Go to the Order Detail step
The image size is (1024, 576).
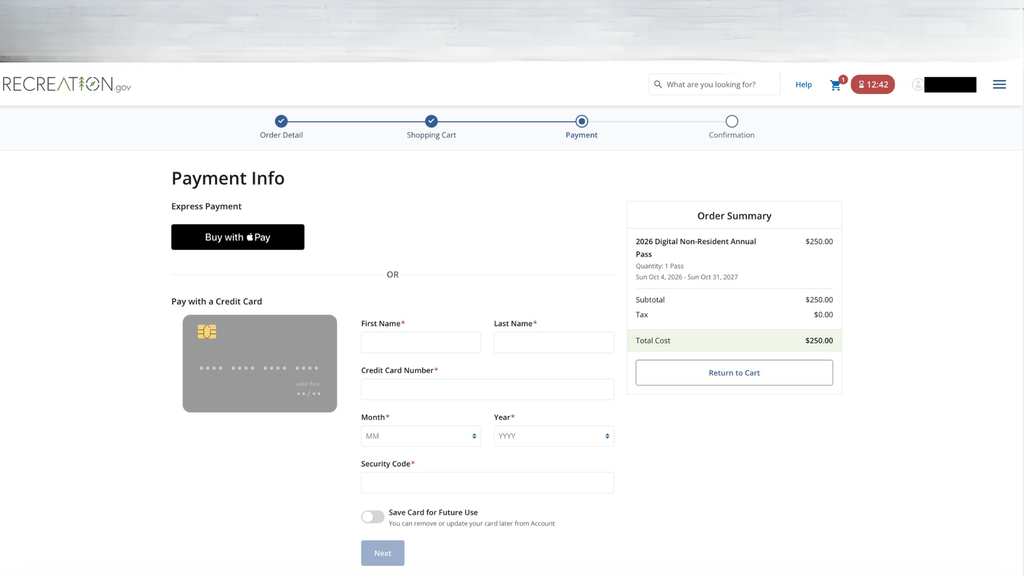point(281,127)
